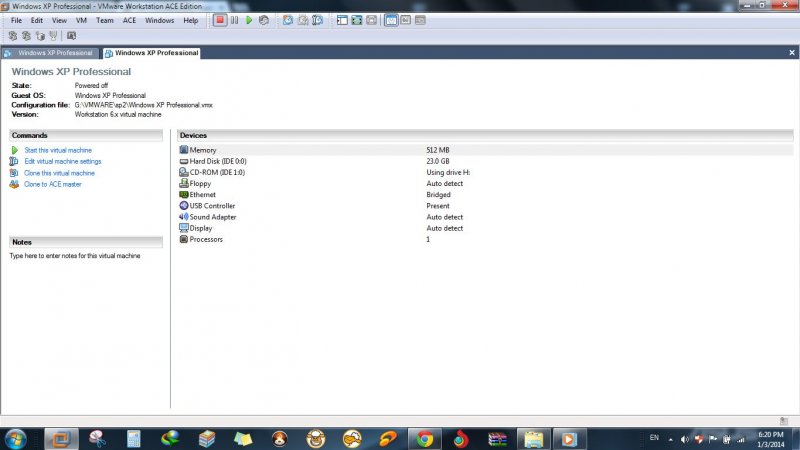800x450 pixels.
Task: Click the fourth ACE toolbar icon
Action: (53, 36)
